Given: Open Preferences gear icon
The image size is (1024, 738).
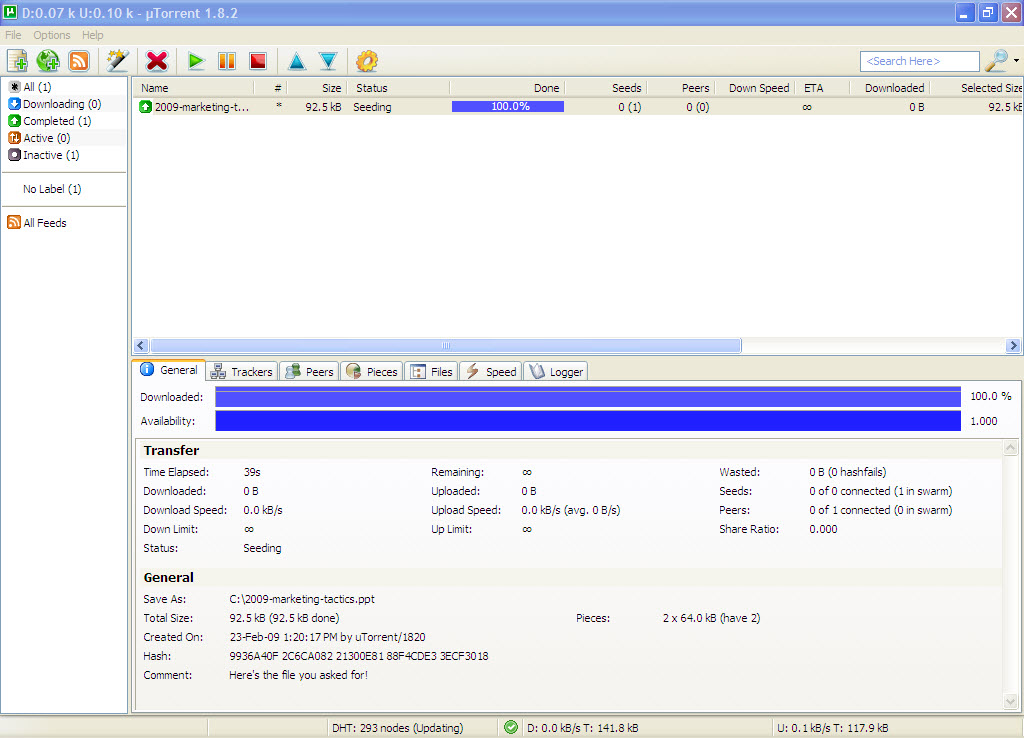Looking at the screenshot, I should tap(366, 61).
